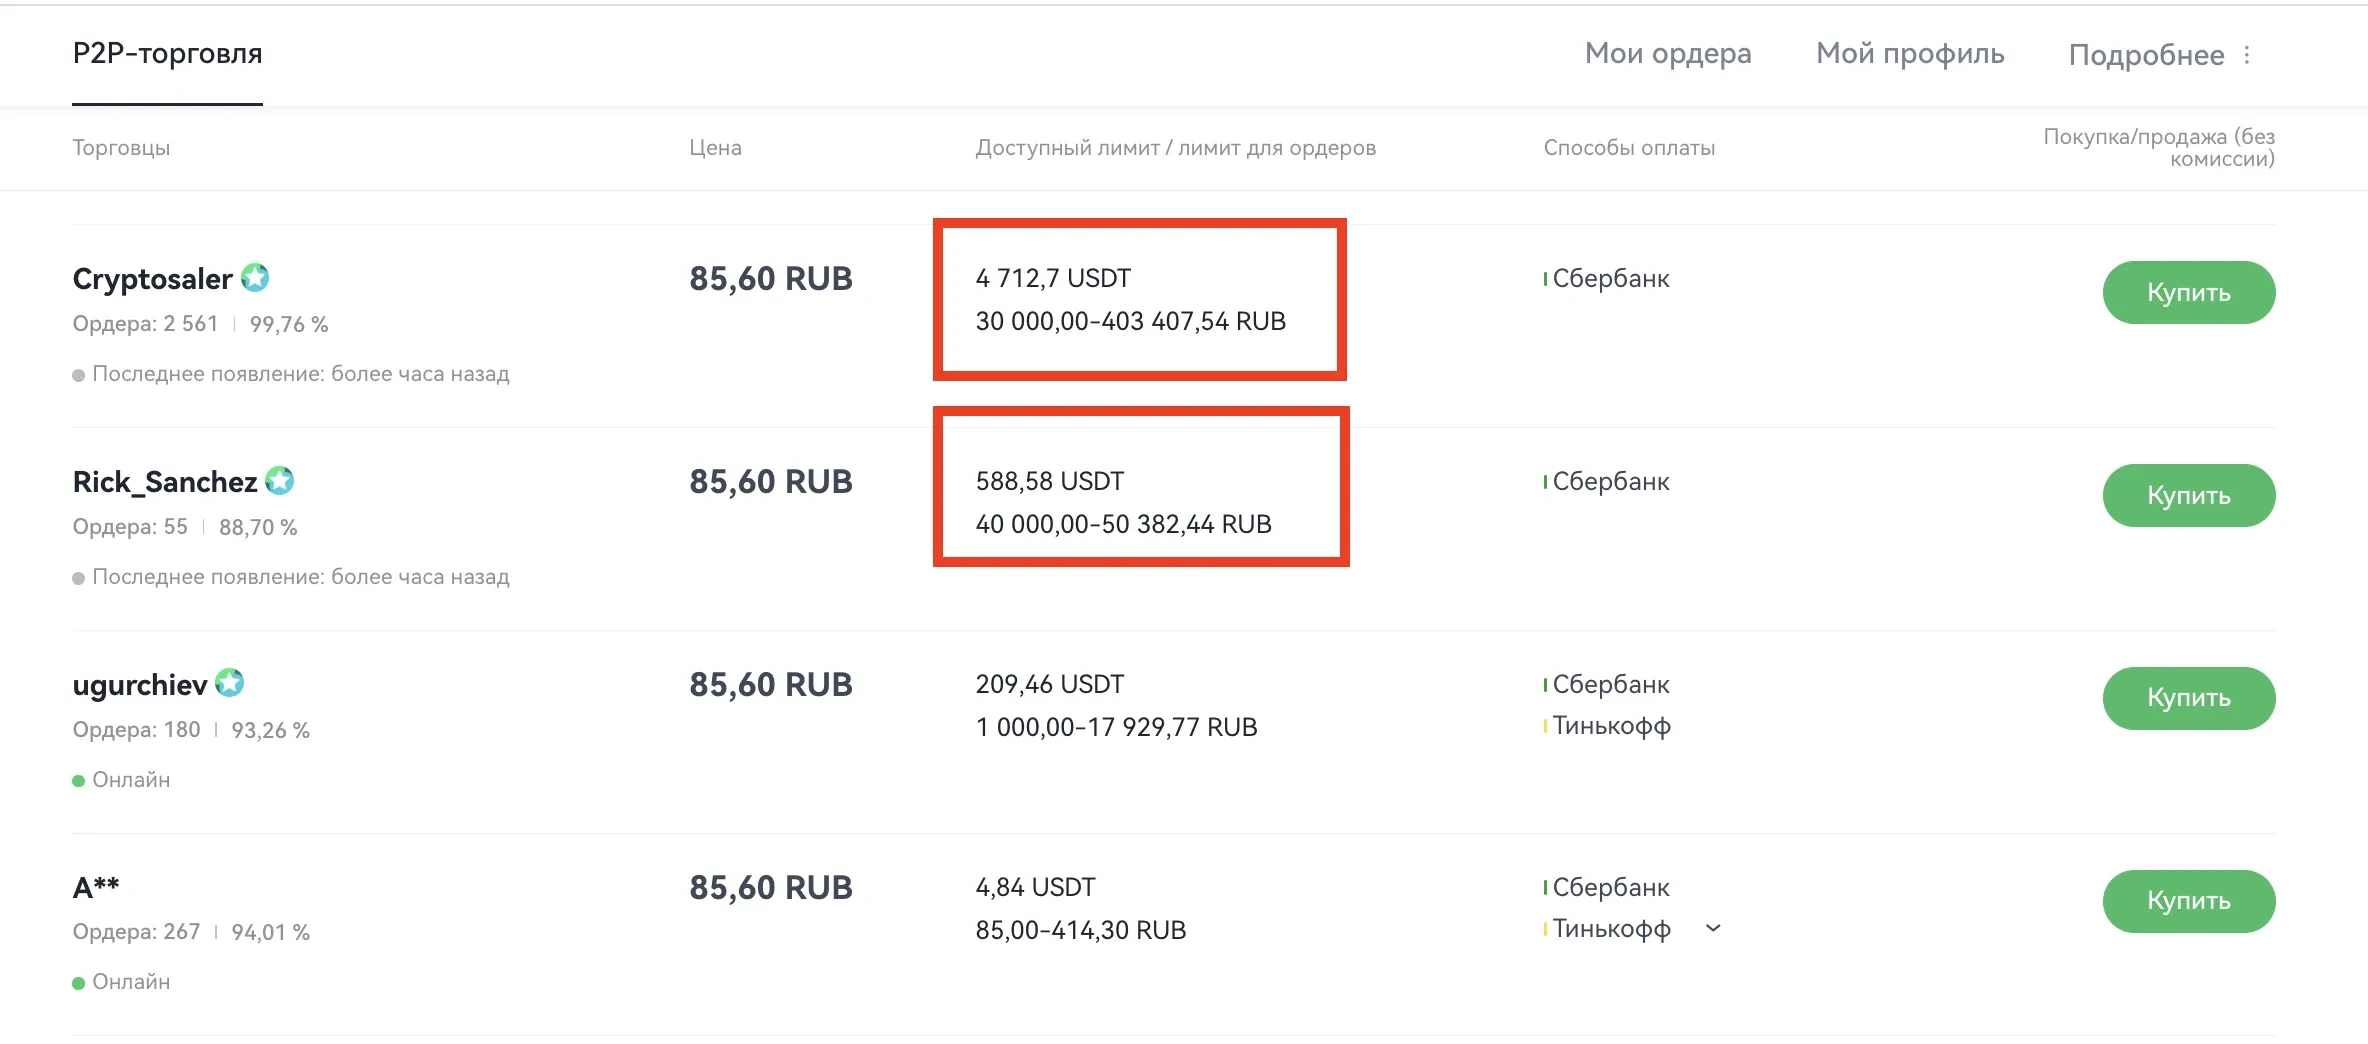Click the green online indicator for A**
Viewport: 2368px width, 1044px height.
[78, 981]
